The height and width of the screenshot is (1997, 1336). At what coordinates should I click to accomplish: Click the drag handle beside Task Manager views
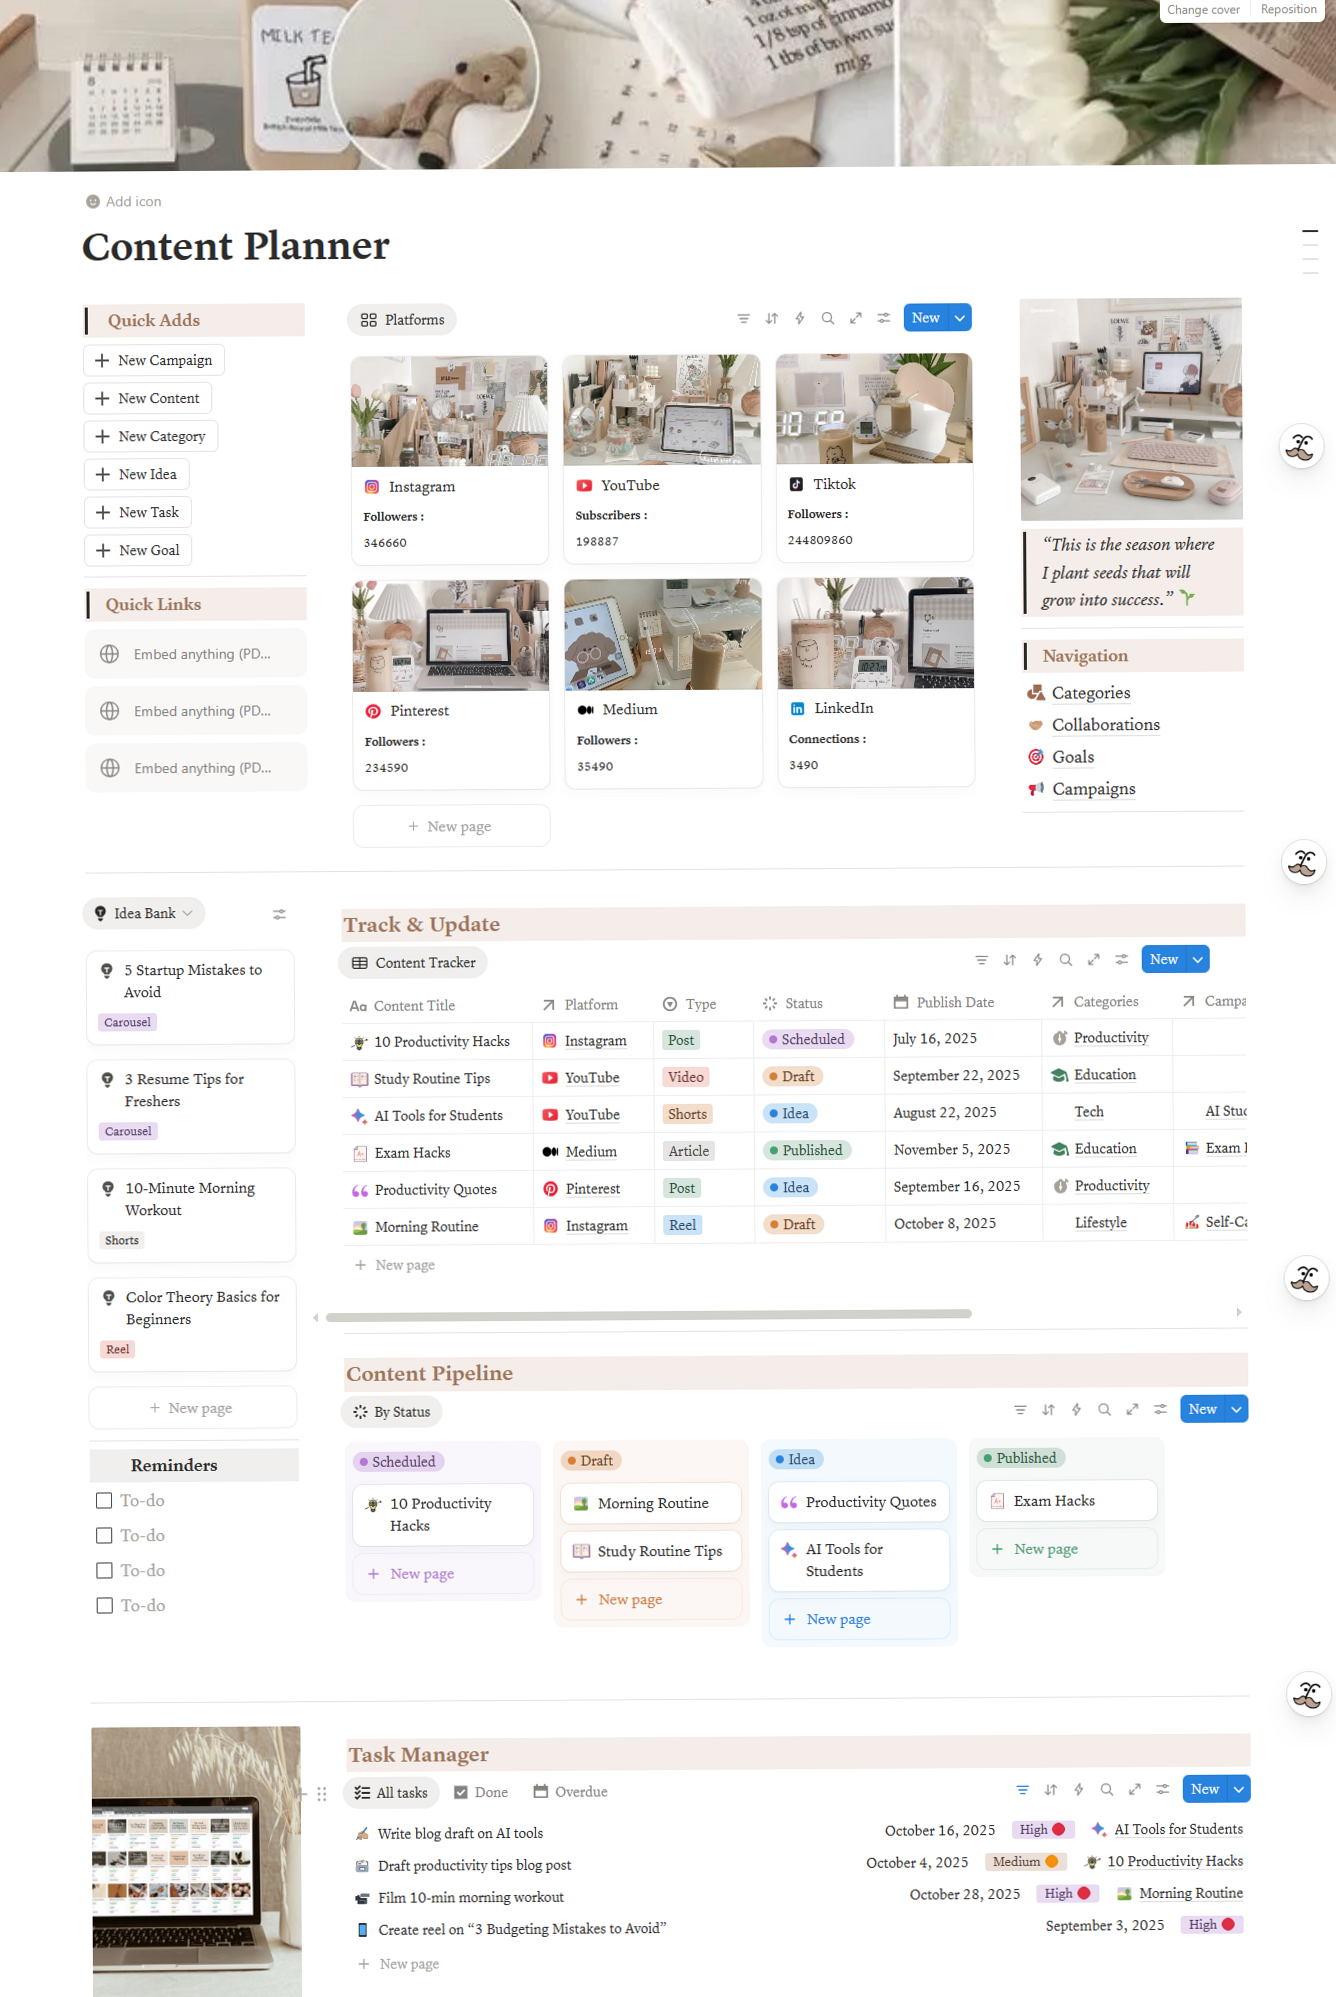pyautogui.click(x=321, y=1793)
